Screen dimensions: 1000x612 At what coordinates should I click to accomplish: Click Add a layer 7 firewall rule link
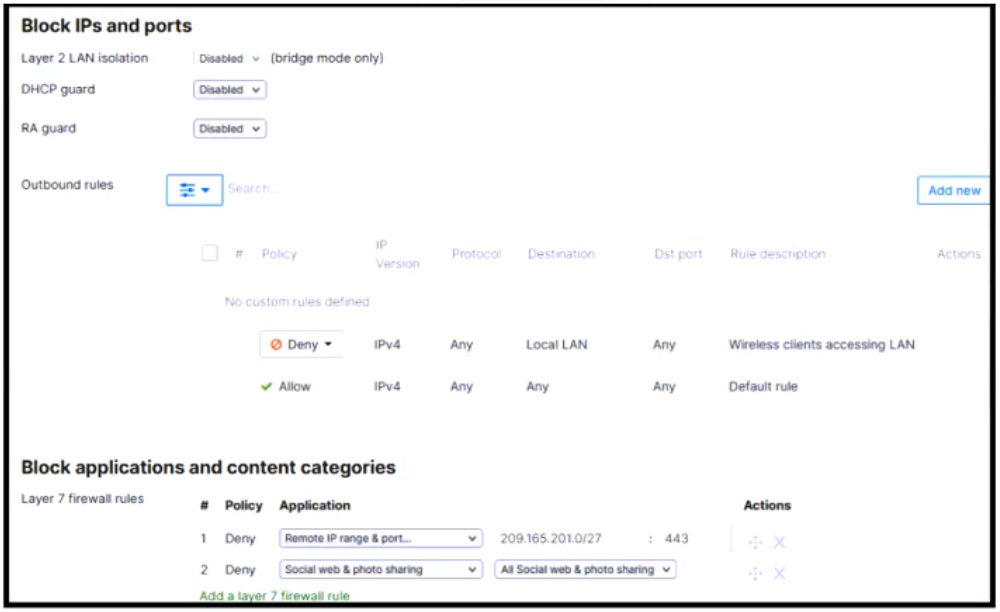pyautogui.click(x=275, y=596)
